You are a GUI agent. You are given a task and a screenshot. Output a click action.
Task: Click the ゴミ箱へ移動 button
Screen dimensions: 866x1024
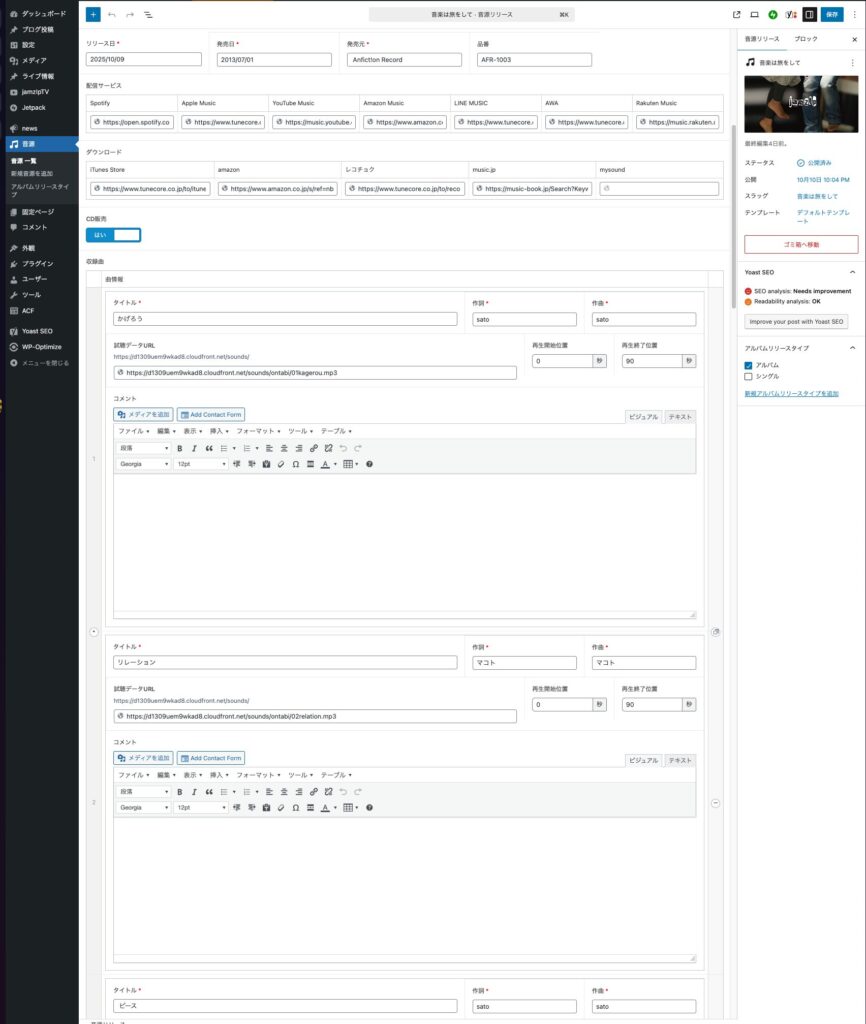(801, 244)
